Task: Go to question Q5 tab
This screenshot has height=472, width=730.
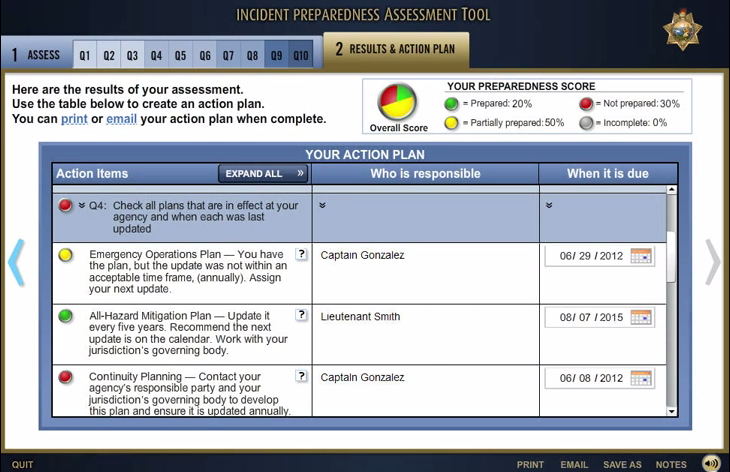Action: coord(180,55)
